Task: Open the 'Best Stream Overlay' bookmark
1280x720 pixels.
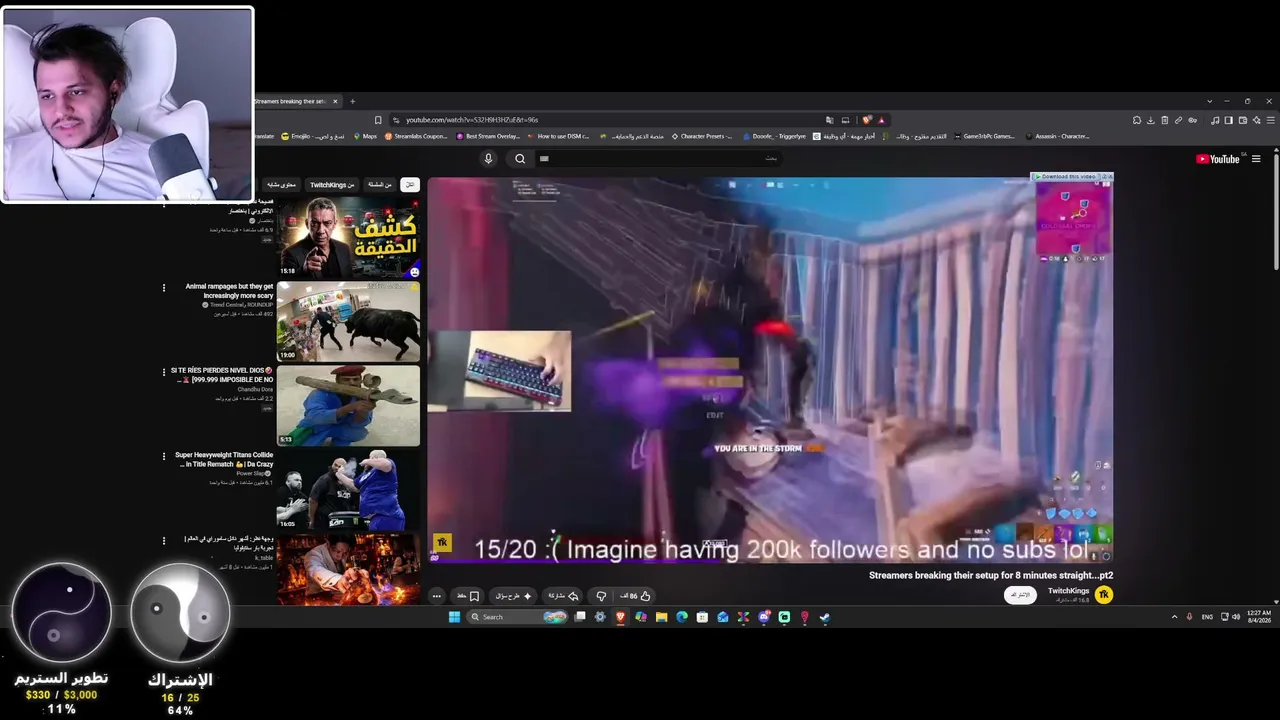Action: tap(488, 136)
